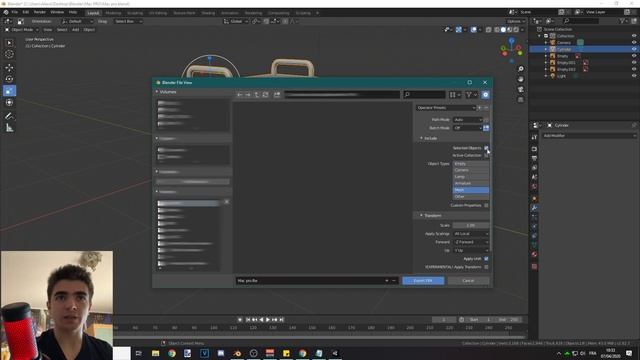Screen dimensions: 640x360
Task: Click the Cancel button in File View
Action: 468,281
